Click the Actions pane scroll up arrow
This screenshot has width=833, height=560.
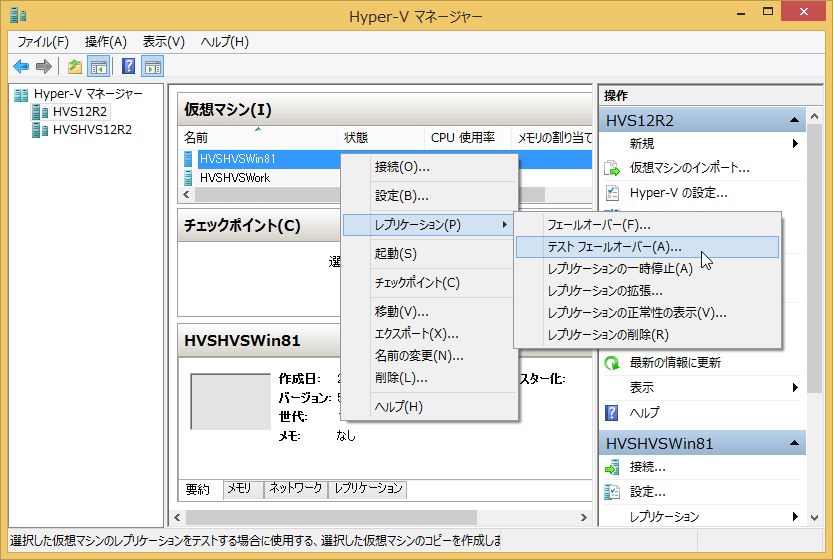(814, 116)
